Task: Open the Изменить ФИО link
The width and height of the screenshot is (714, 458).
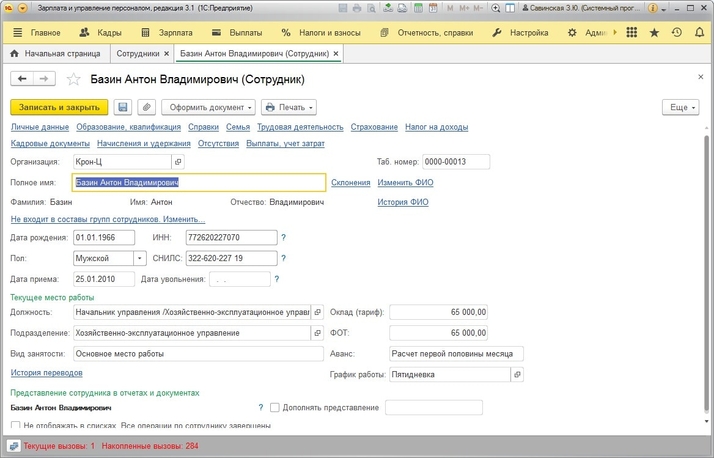Action: [x=405, y=183]
